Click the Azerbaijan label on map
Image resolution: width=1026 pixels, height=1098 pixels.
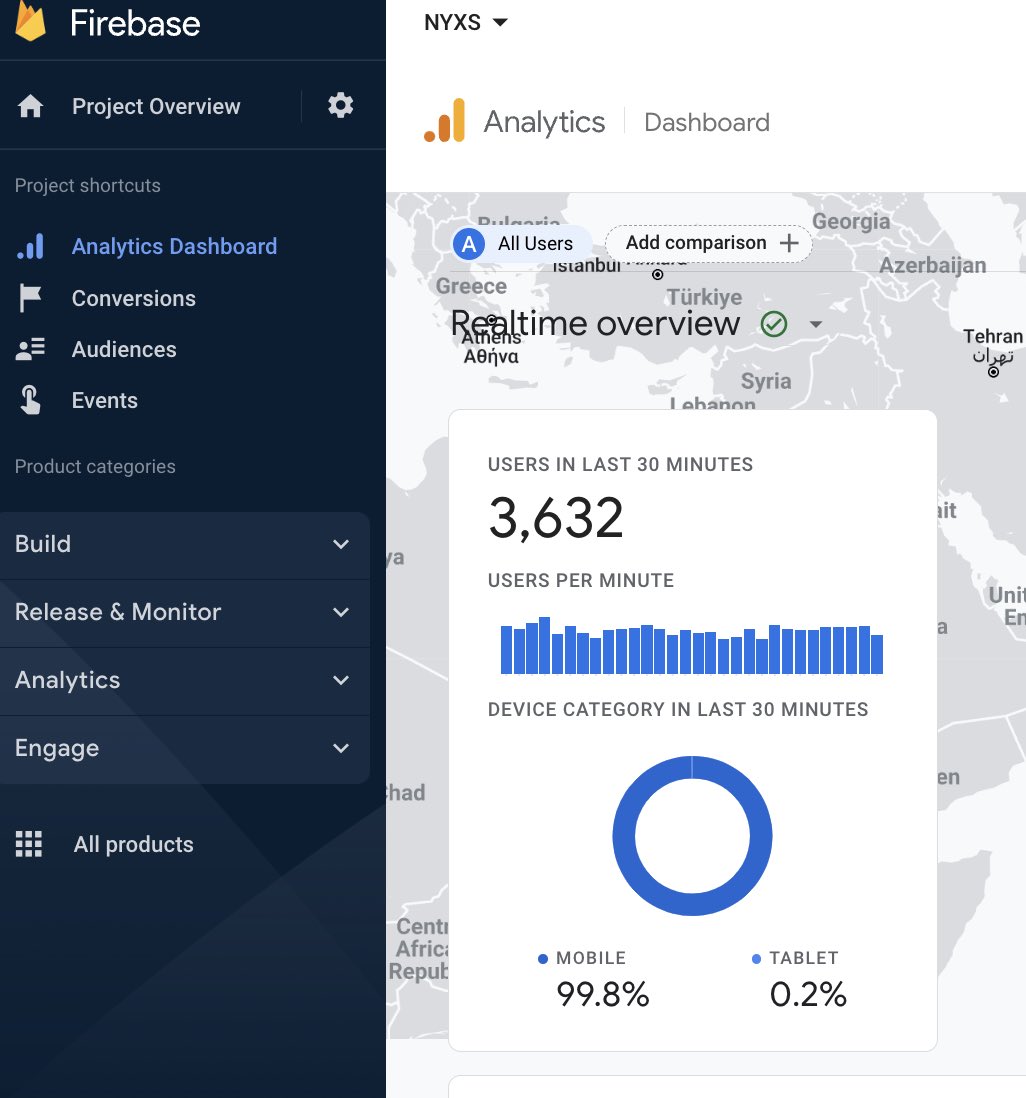pos(932,265)
